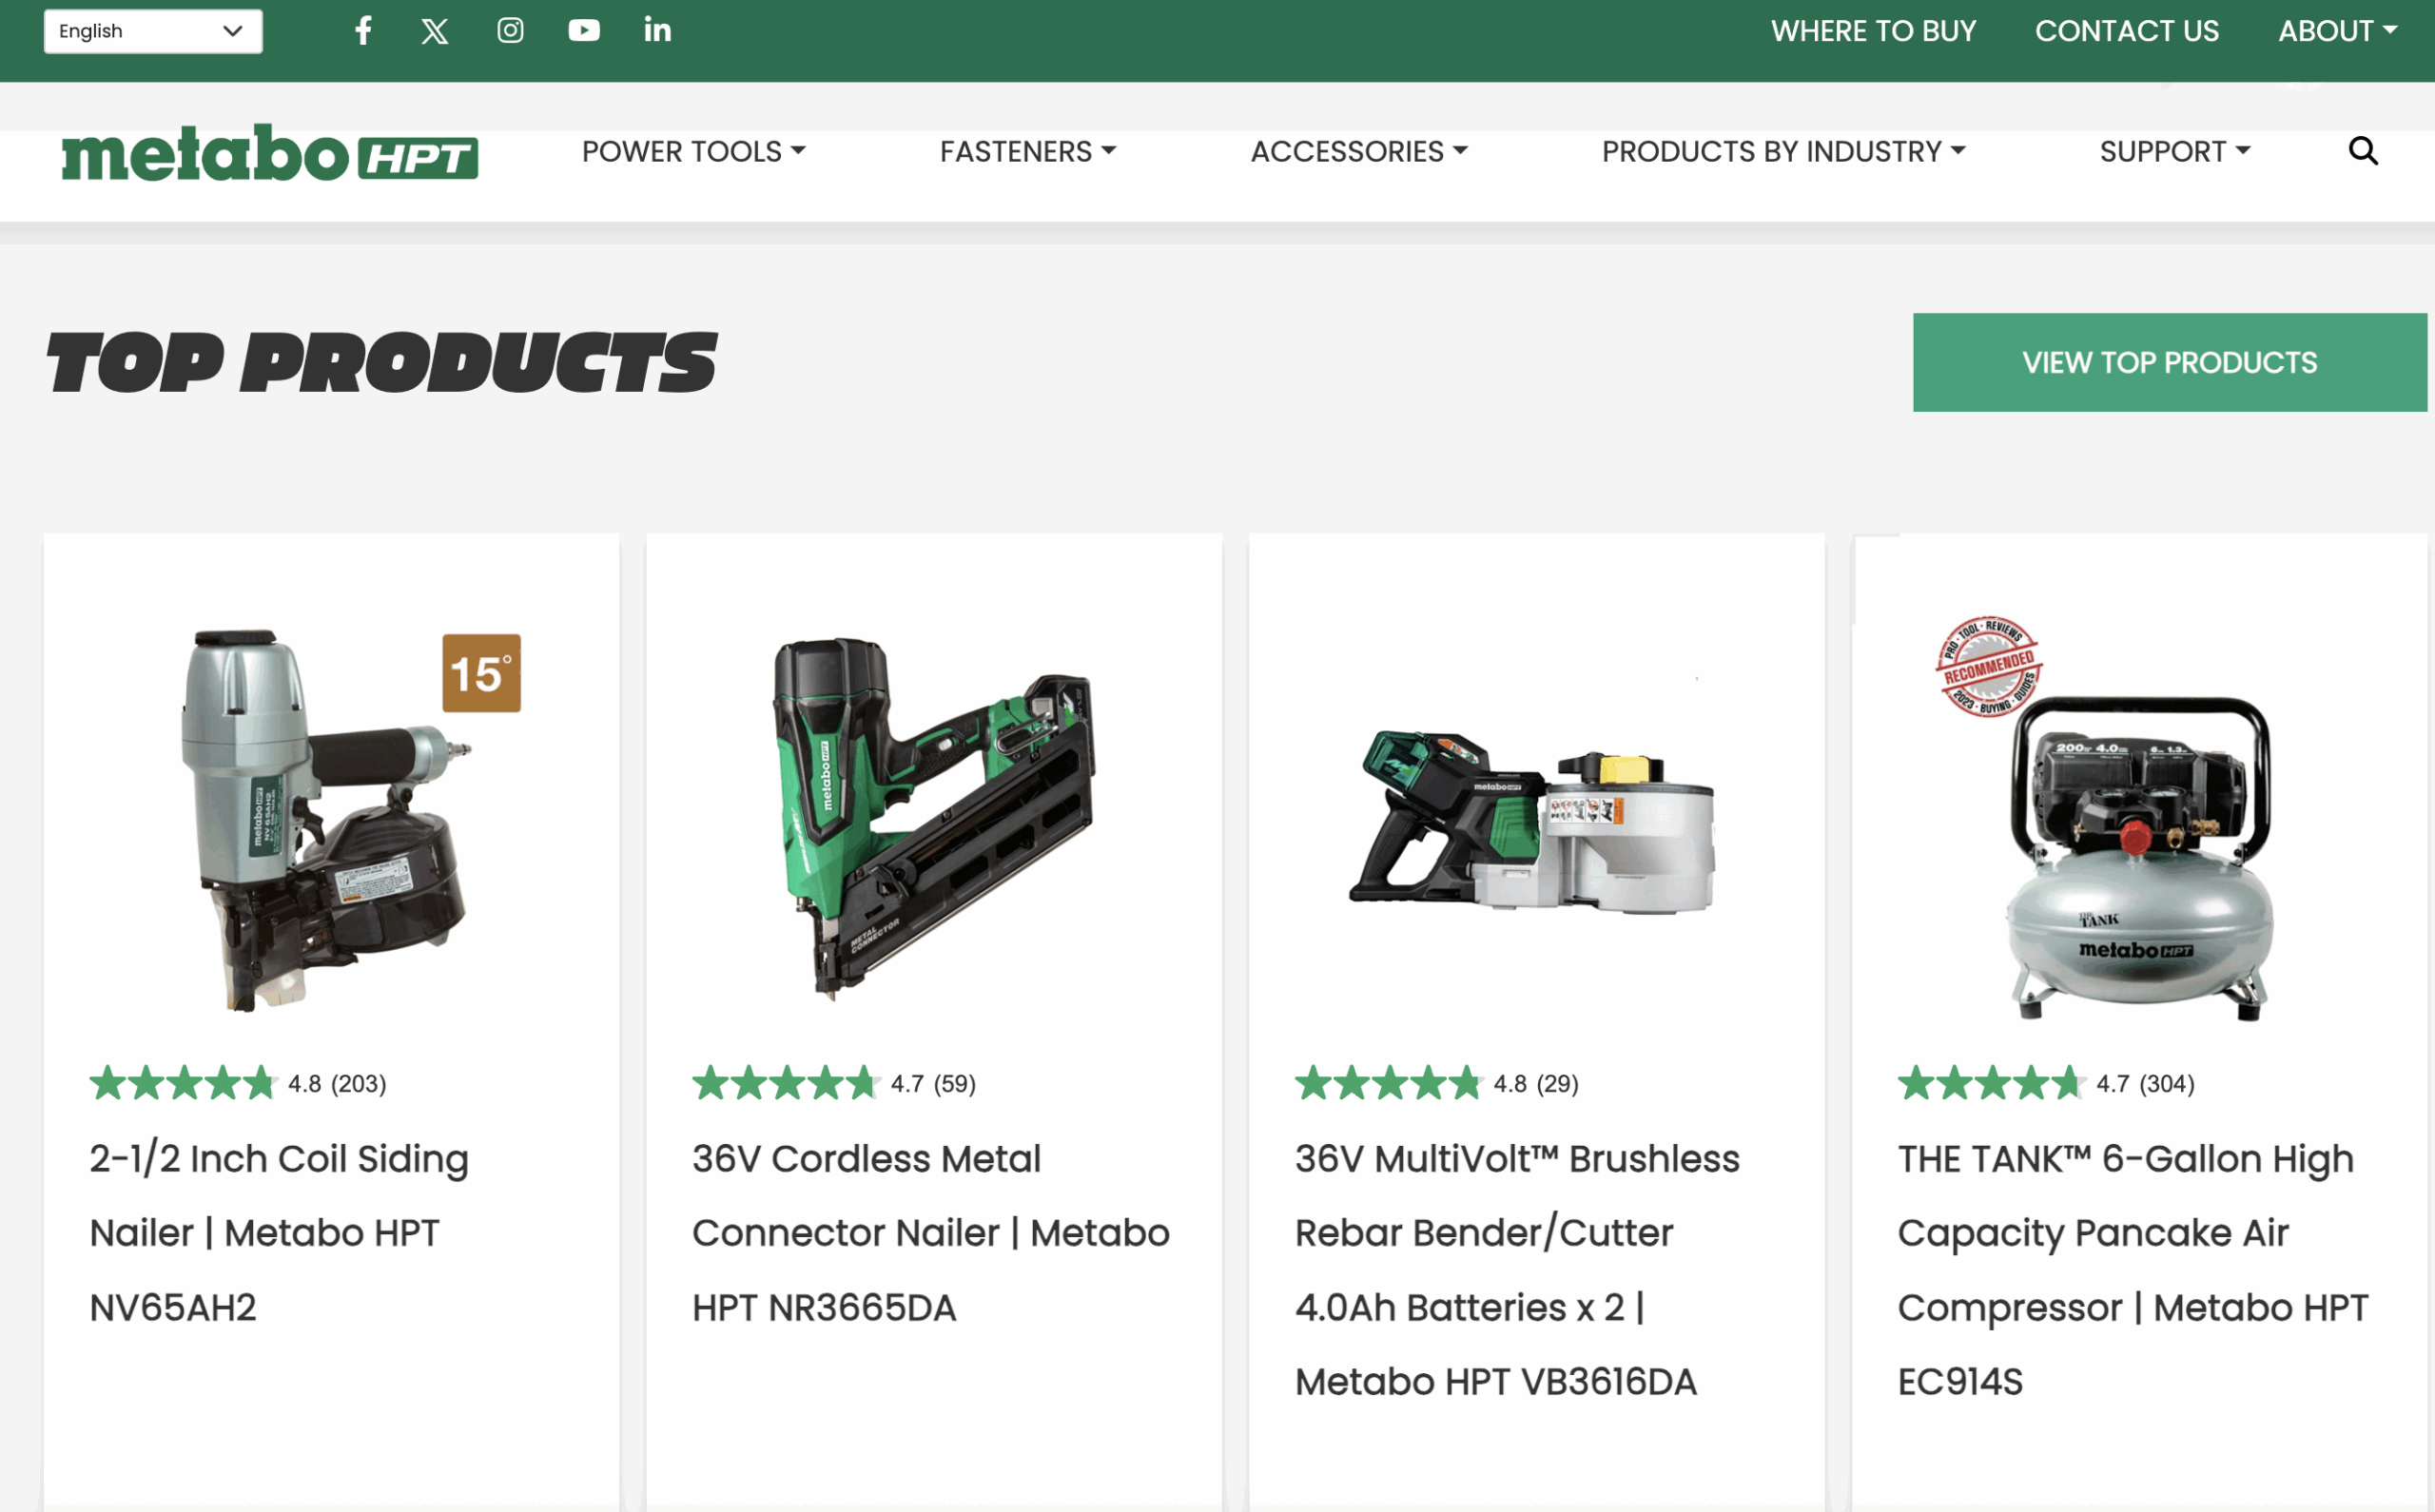Screen dimensions: 2435x1512
Task: Click the 4.8 (203) star rating
Action: pyautogui.click(x=238, y=1083)
